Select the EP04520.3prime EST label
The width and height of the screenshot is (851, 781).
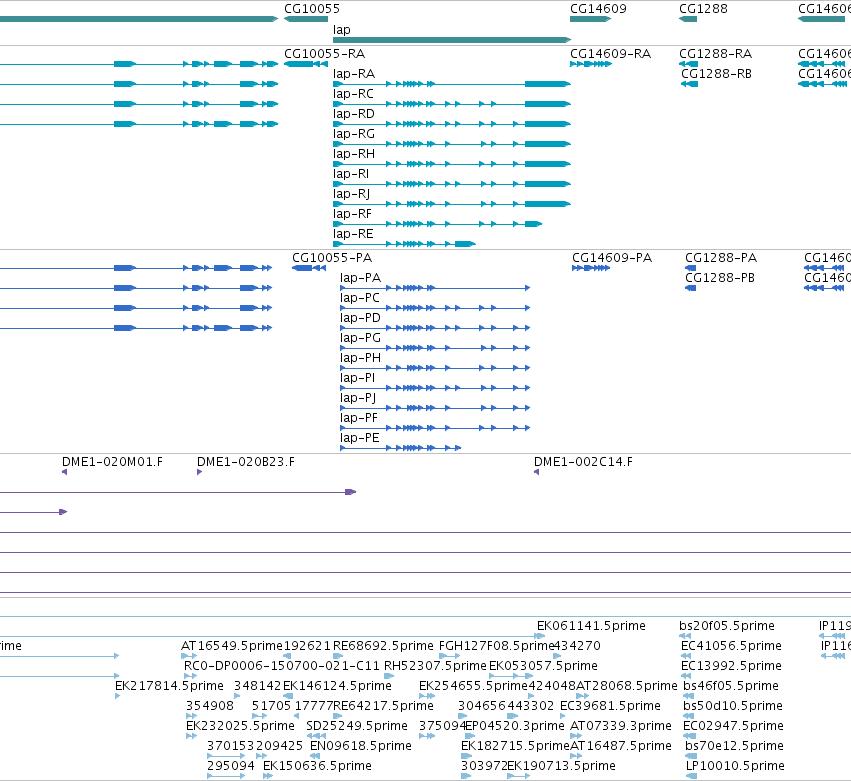point(515,726)
